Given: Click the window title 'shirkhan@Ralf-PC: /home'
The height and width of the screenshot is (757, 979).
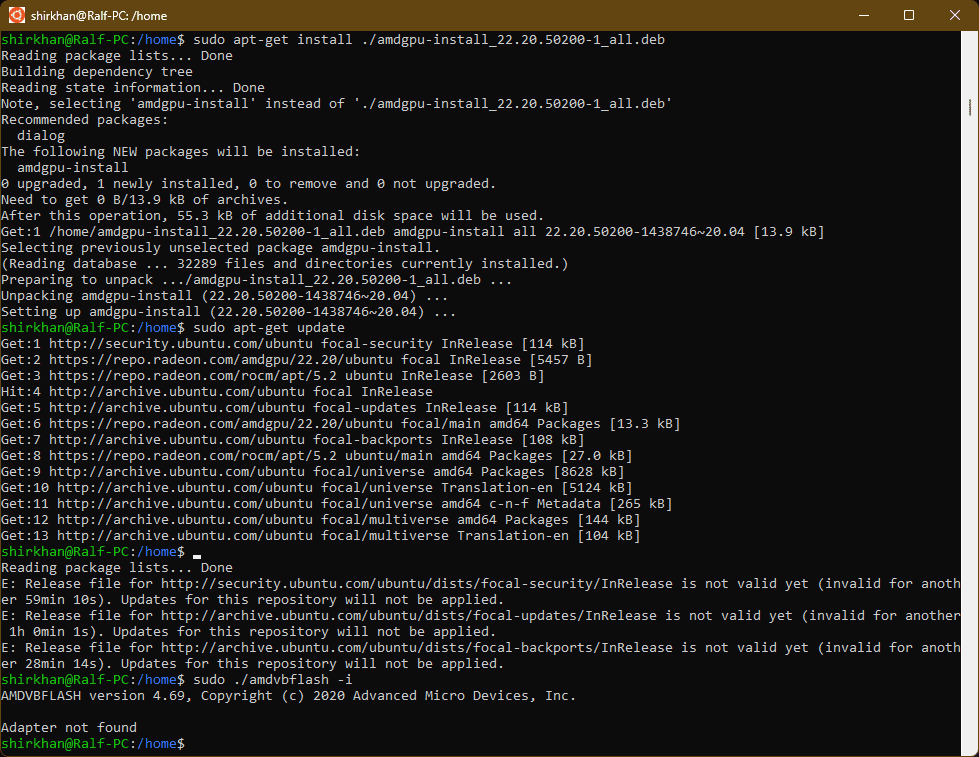Looking at the screenshot, I should pyautogui.click(x=99, y=16).
